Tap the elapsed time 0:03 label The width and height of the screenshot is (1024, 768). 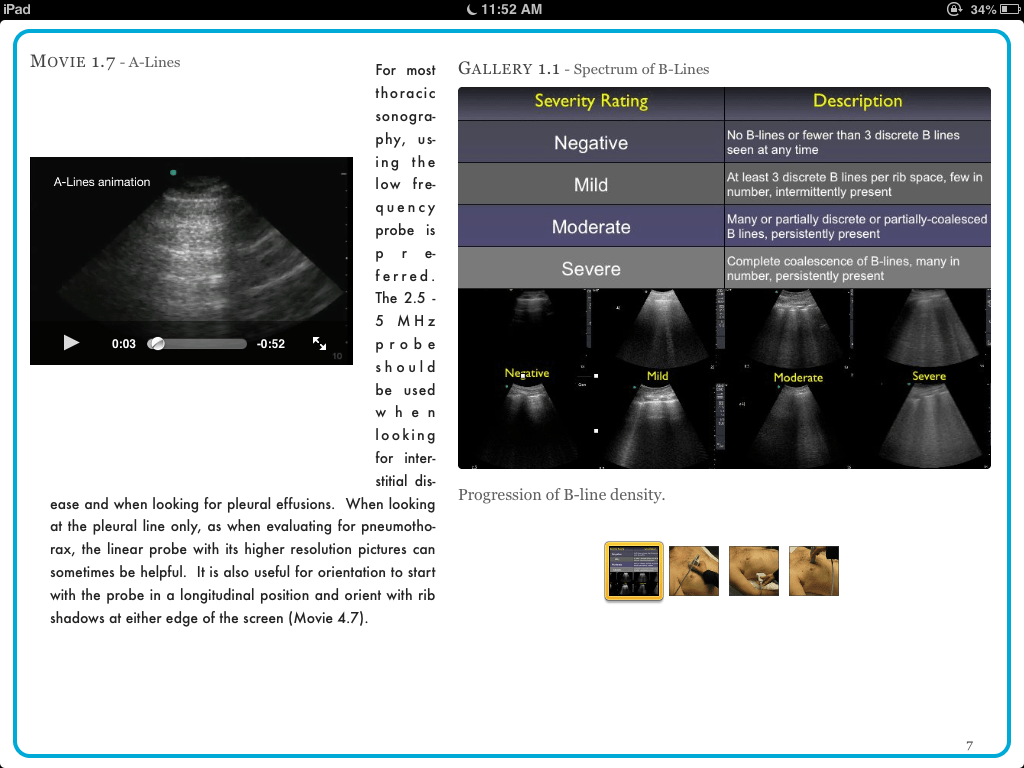pyautogui.click(x=123, y=343)
